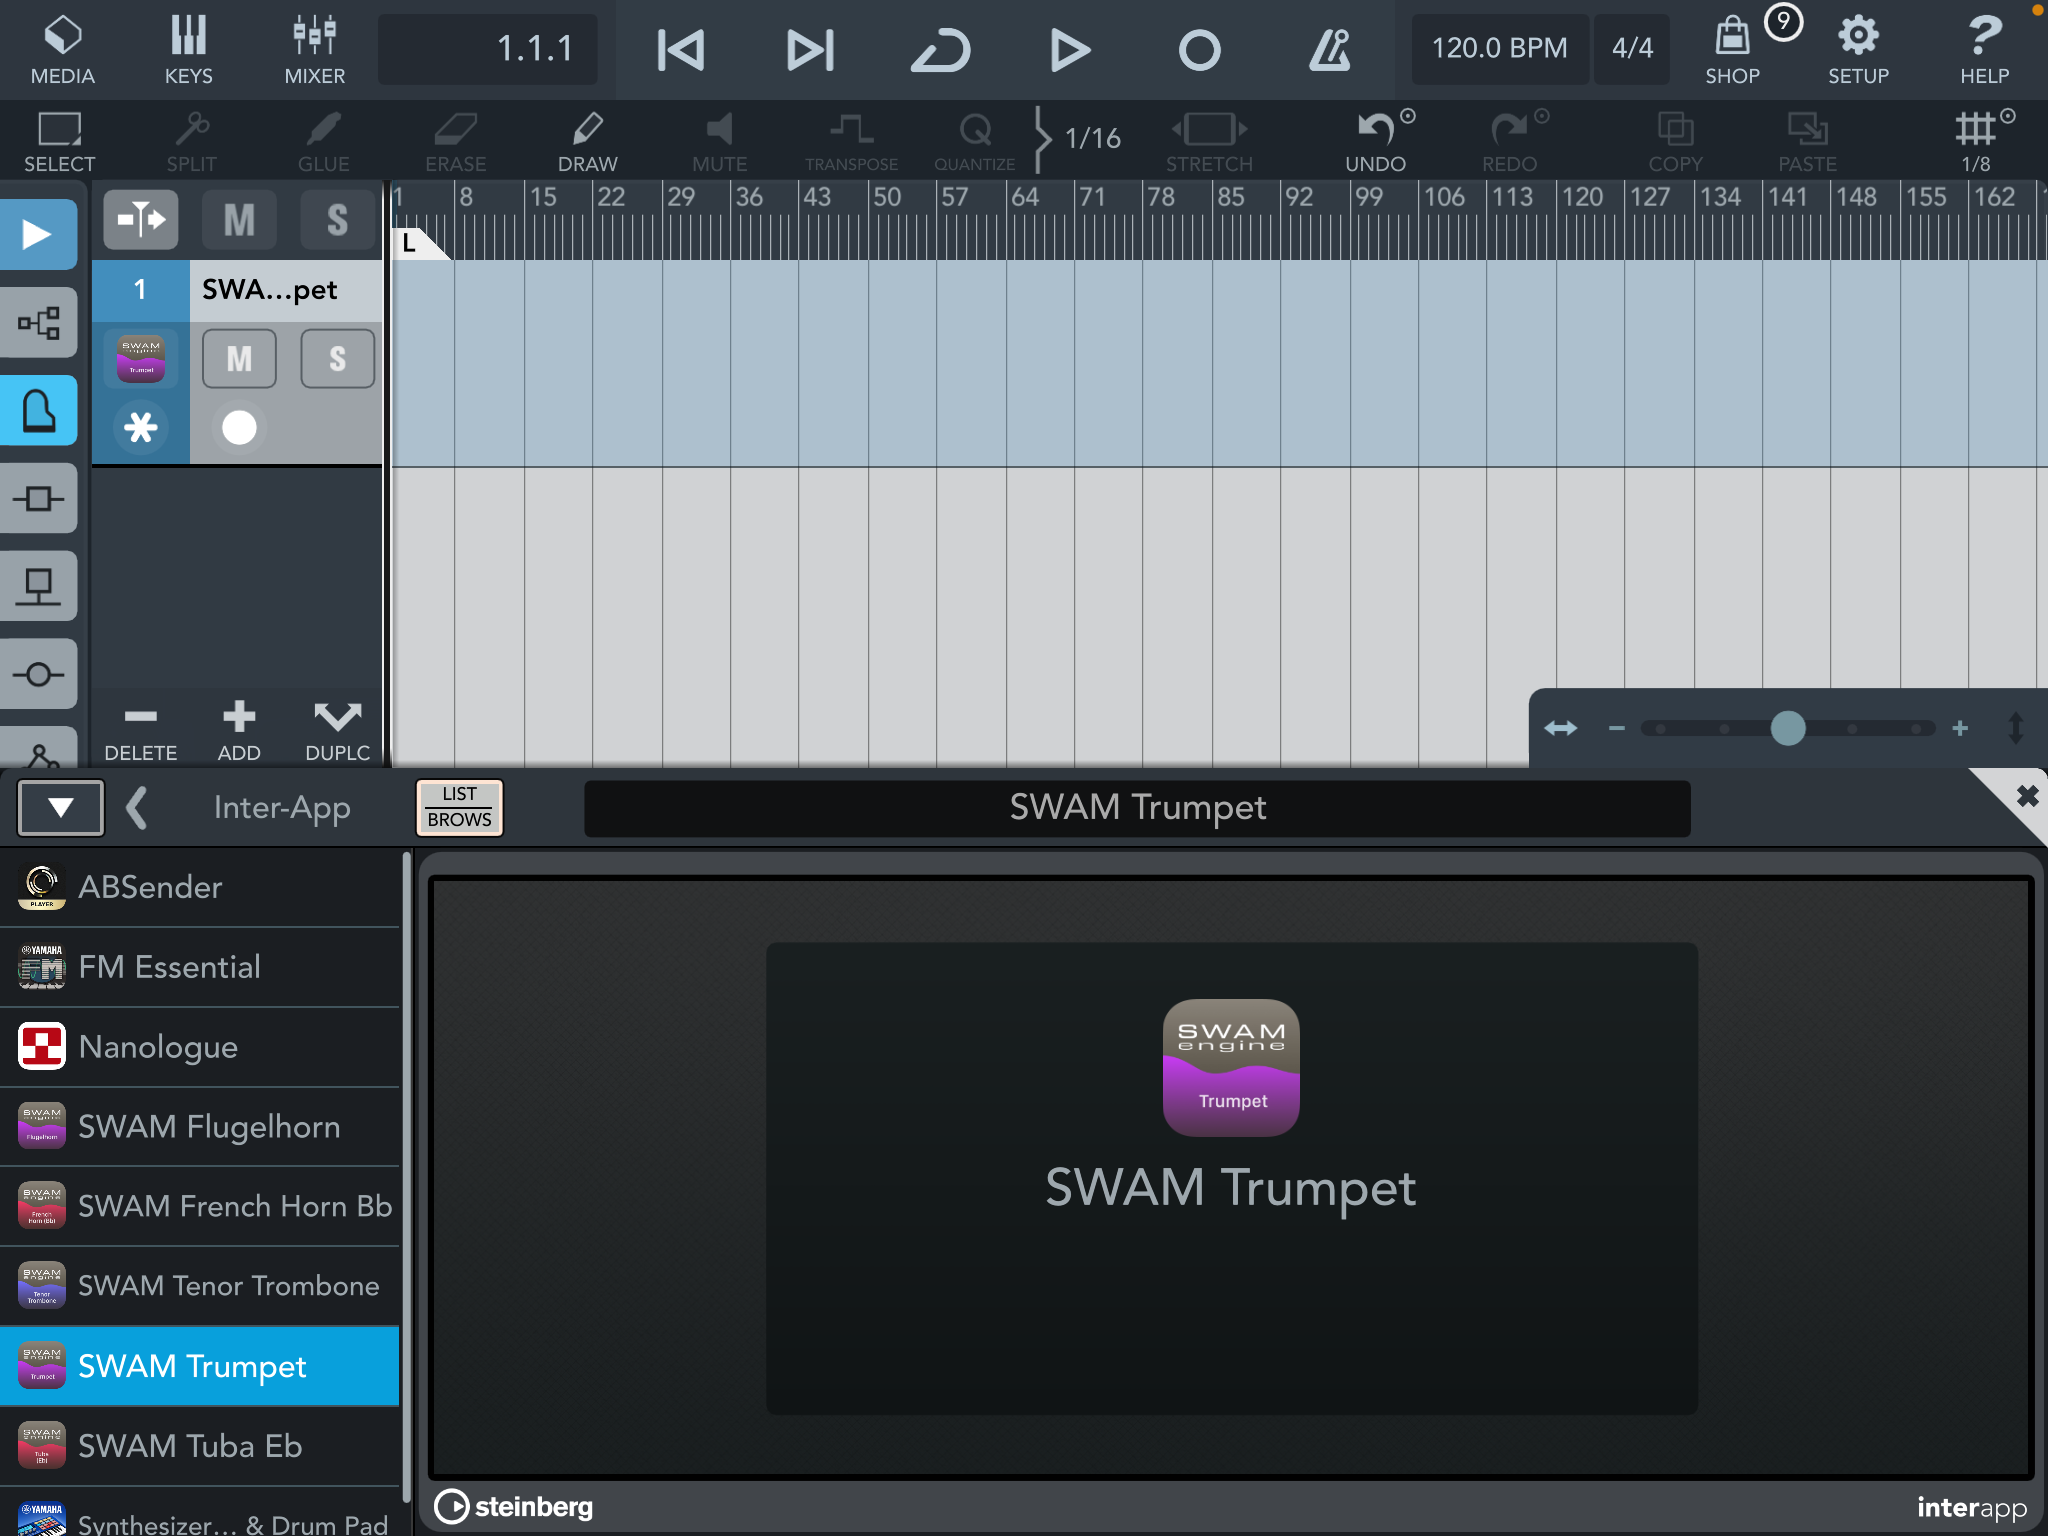Toggle the metronome icon
2048x1536 pixels.
pos(1329,50)
